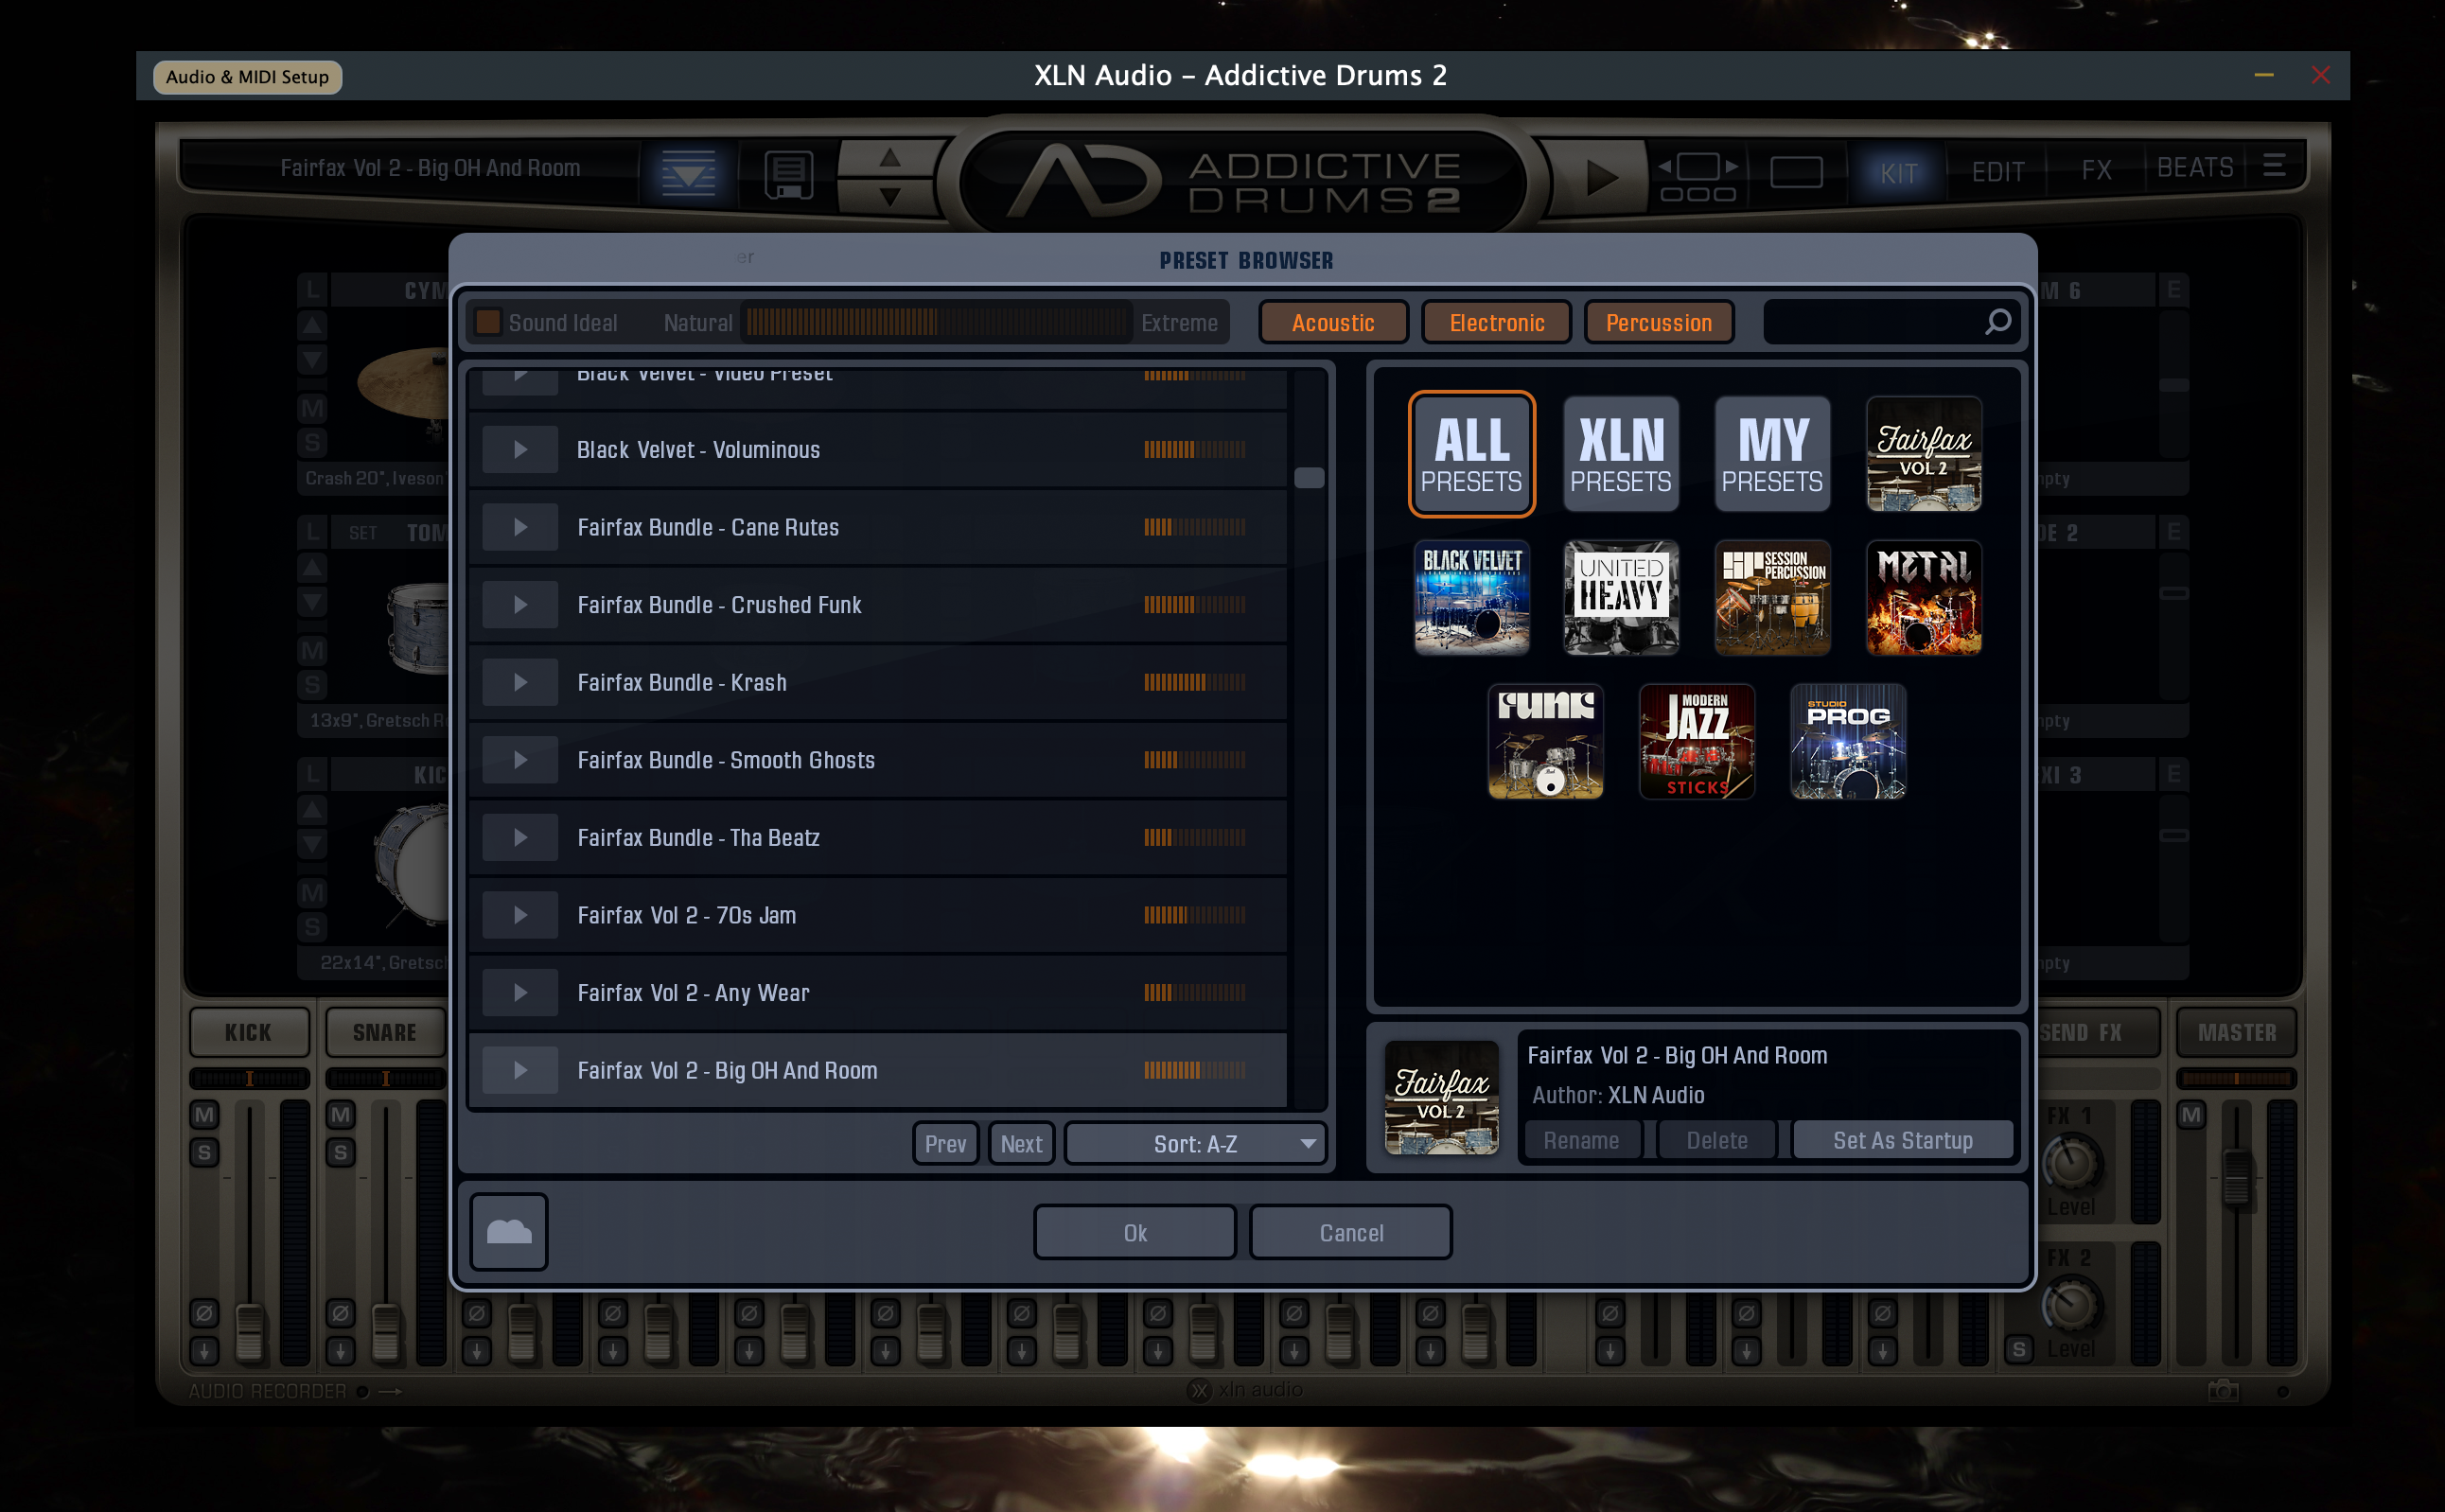This screenshot has height=1512, width=2445.
Task: Click the Ok button
Action: (1134, 1233)
